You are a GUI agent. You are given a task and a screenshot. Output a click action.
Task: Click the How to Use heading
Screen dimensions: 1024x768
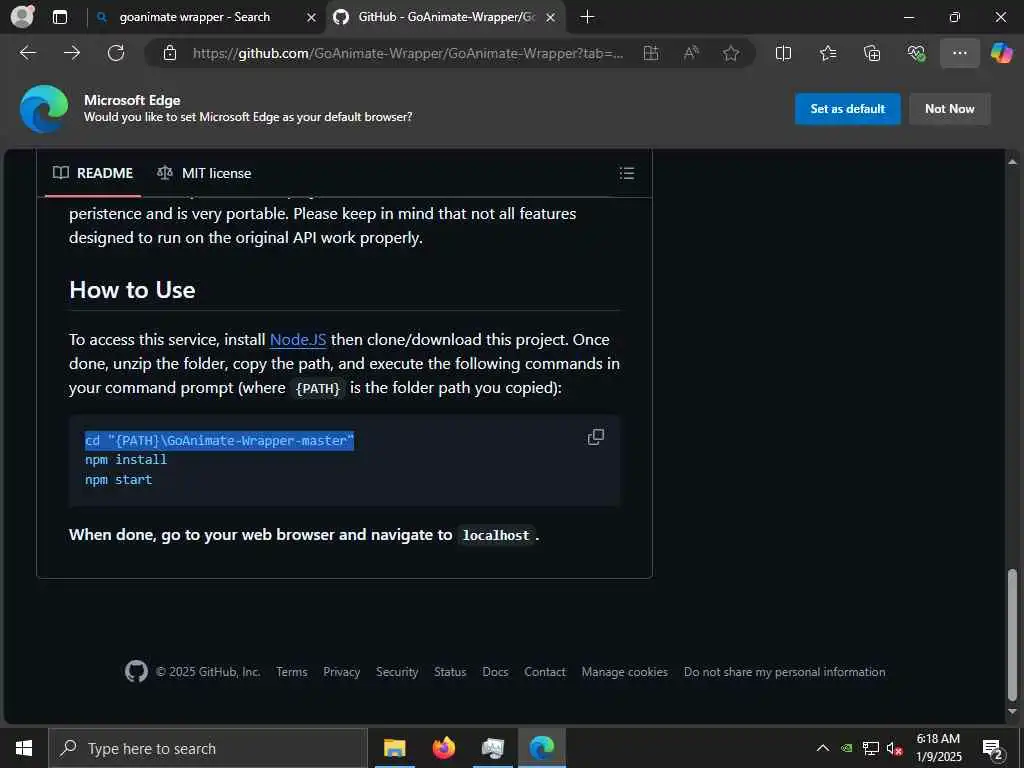(132, 290)
